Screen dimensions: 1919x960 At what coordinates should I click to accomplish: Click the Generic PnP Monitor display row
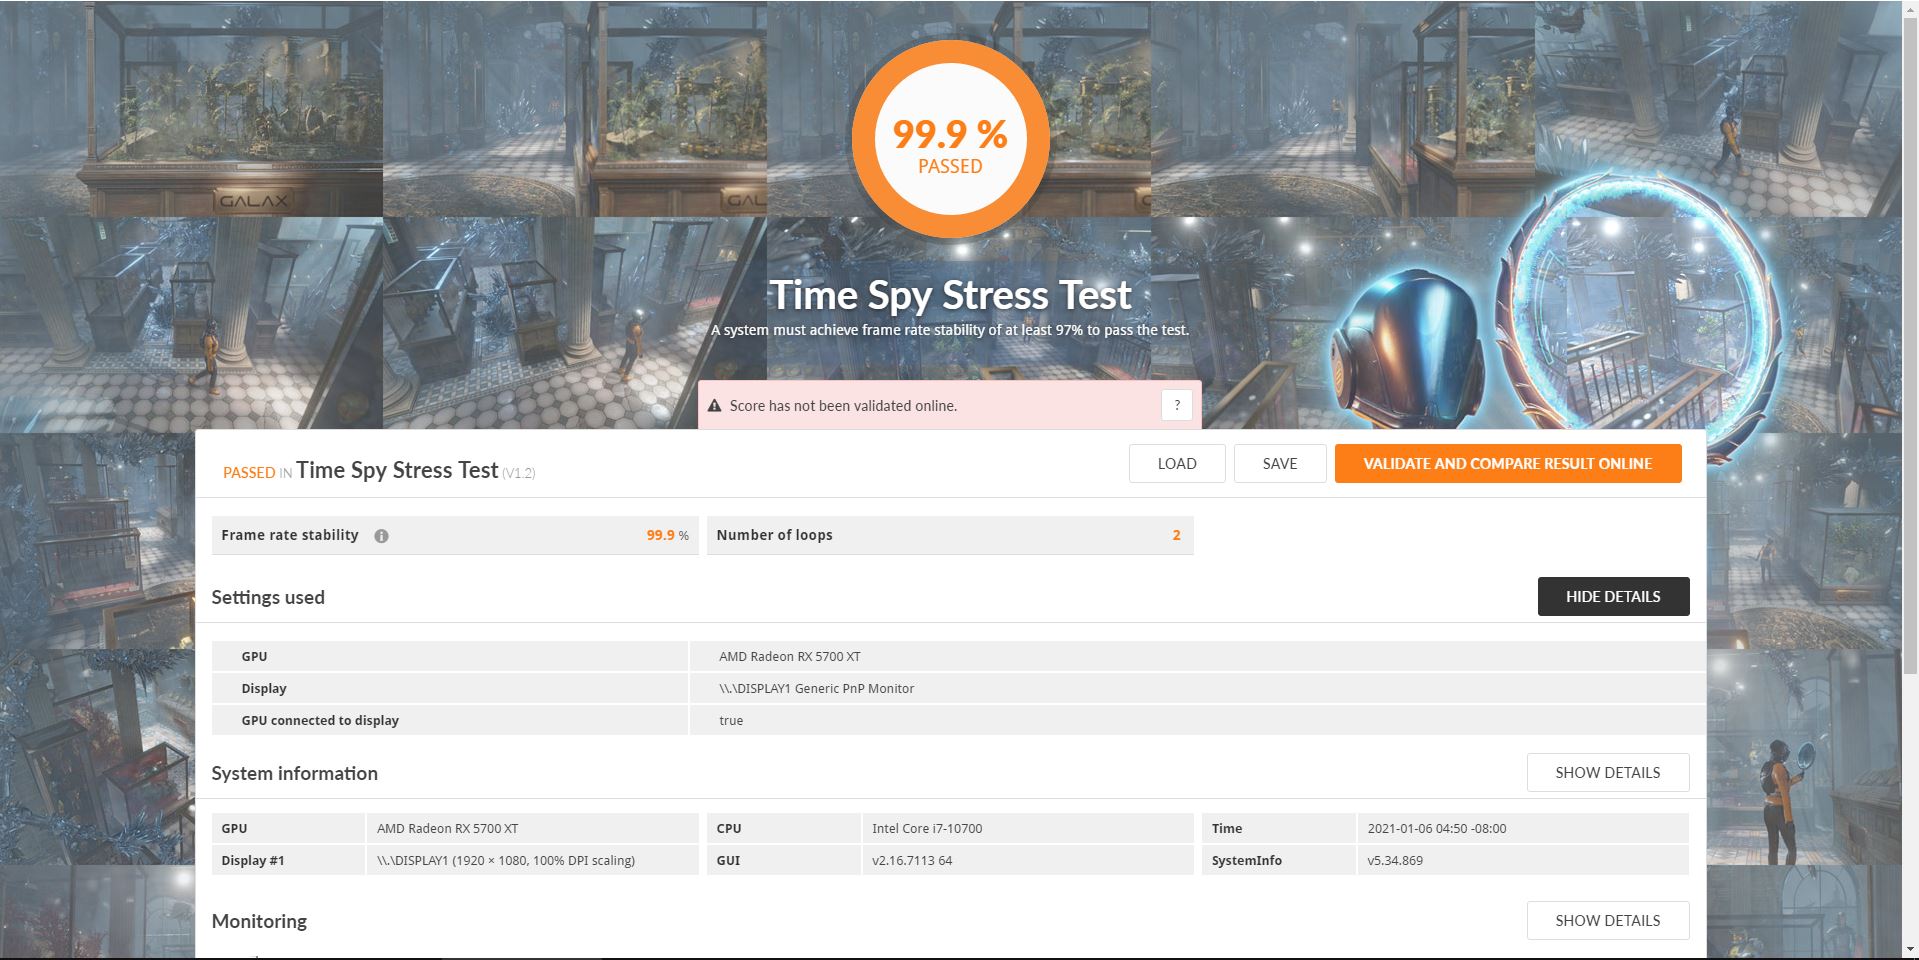816,688
